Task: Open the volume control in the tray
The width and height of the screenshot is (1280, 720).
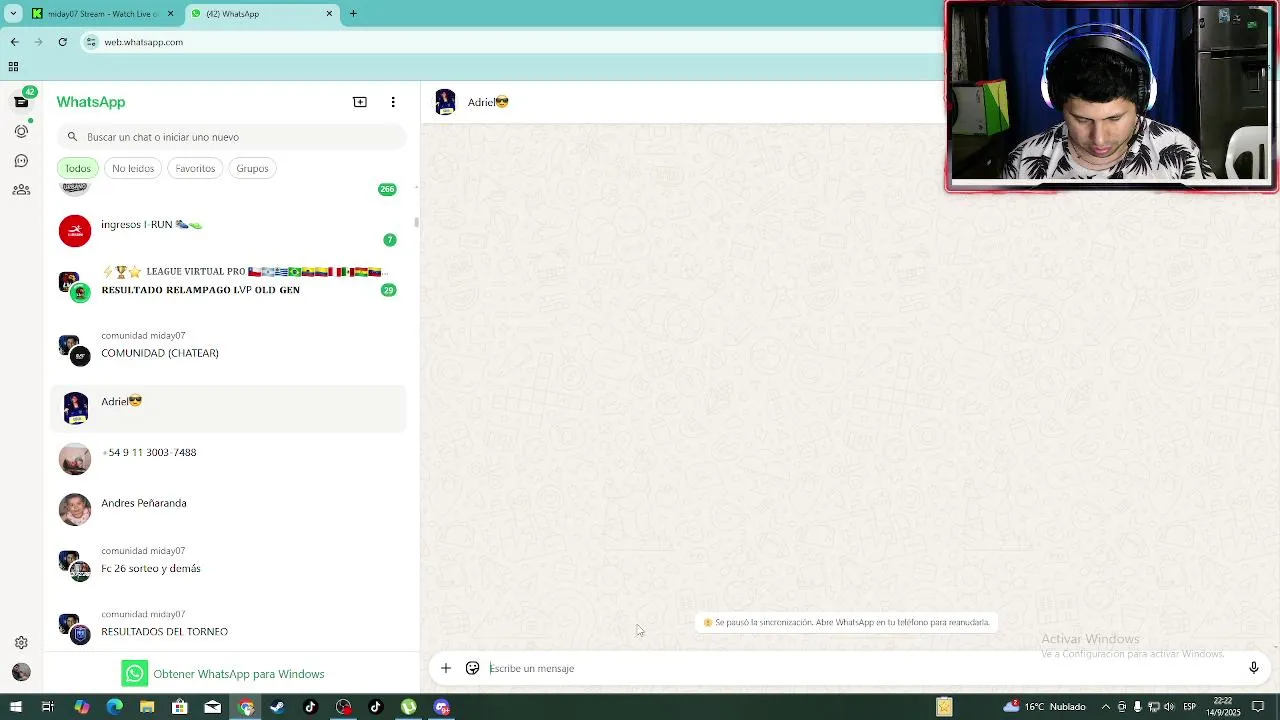Action: [x=1169, y=707]
